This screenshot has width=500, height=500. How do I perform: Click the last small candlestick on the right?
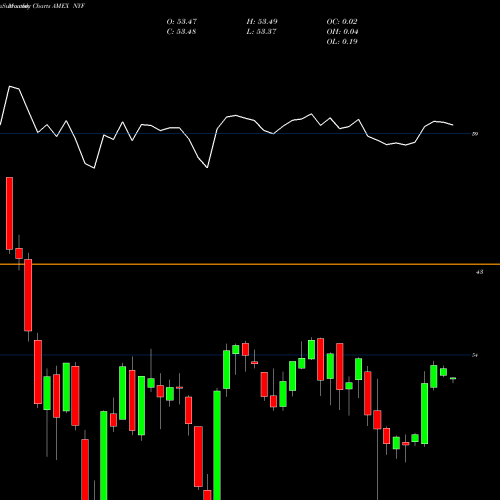point(453,379)
